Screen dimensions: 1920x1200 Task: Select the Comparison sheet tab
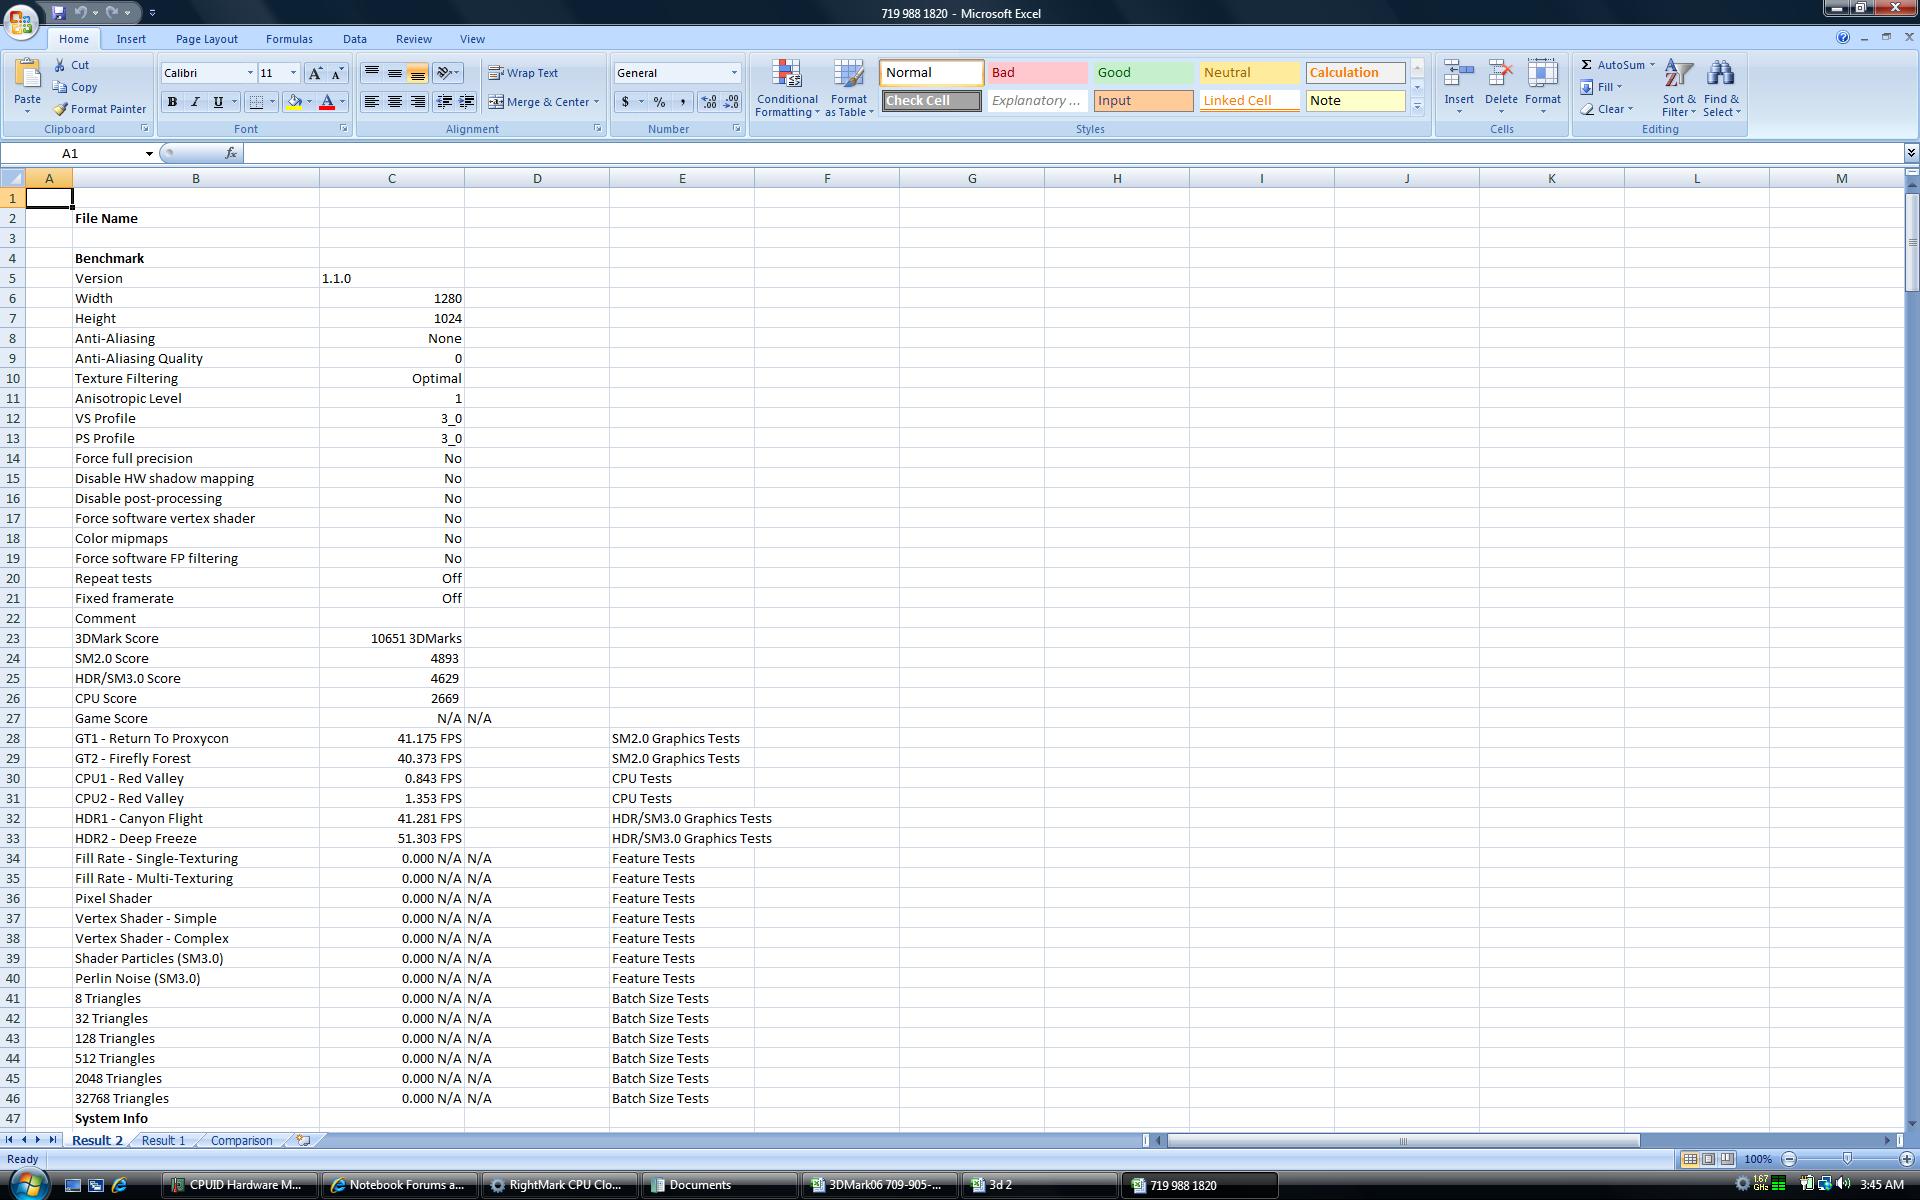[241, 1140]
